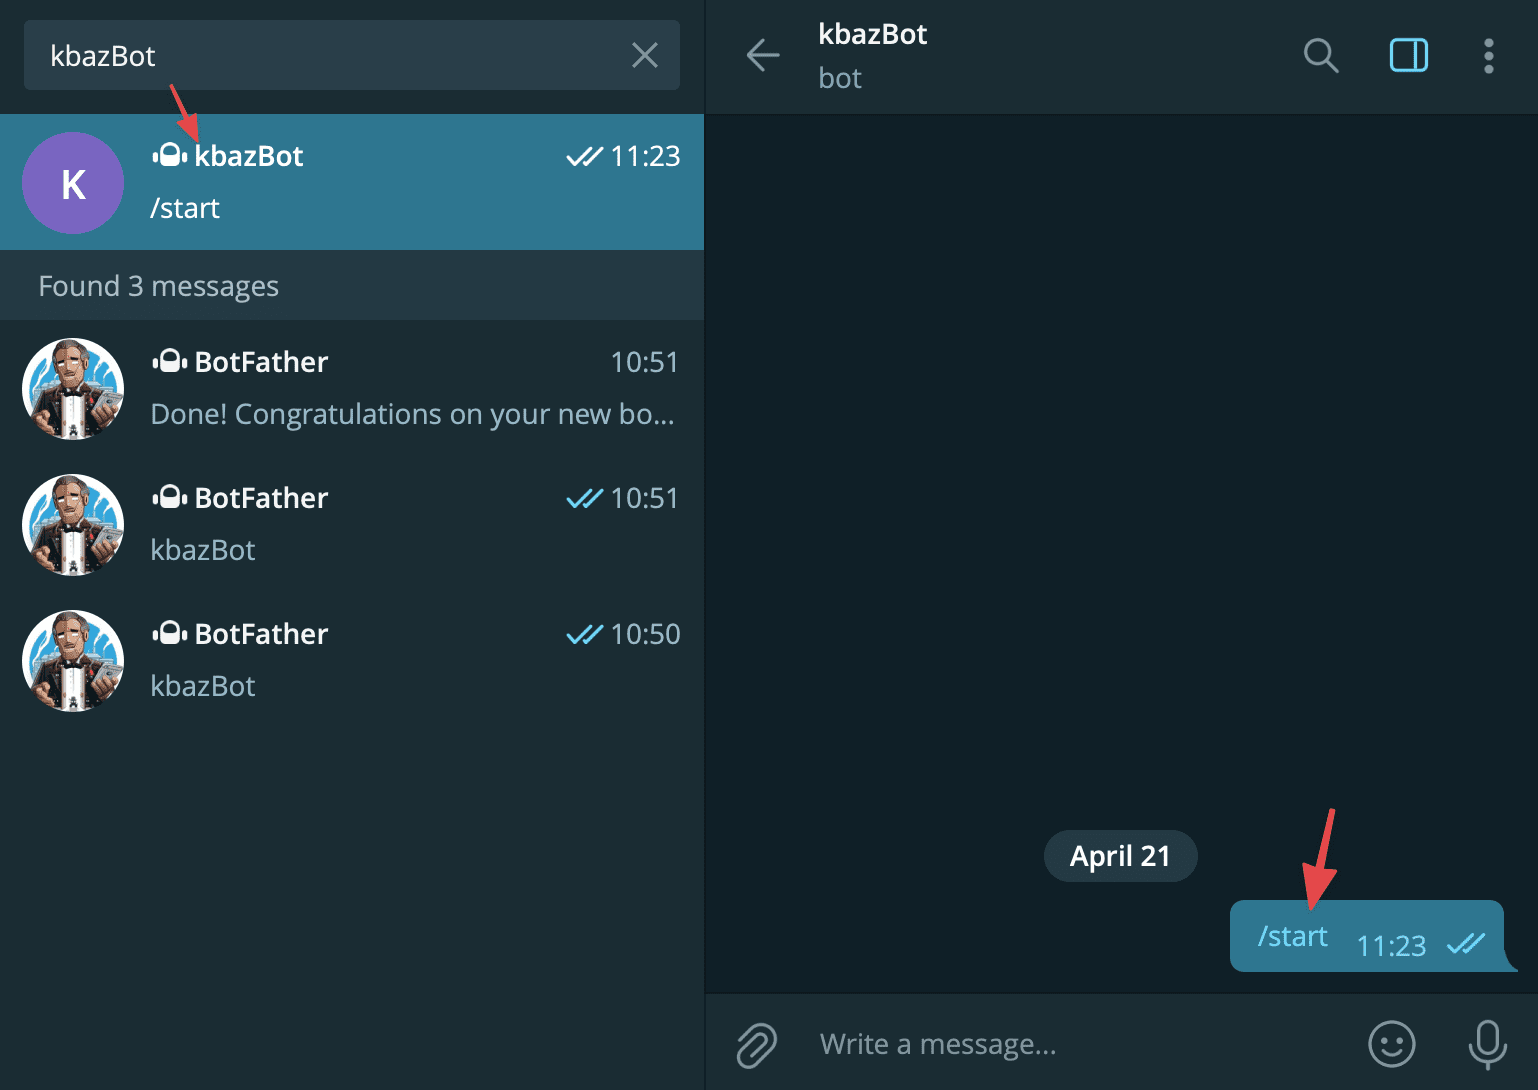
Task: Click the double checkmark on the /start message
Action: [1467, 942]
